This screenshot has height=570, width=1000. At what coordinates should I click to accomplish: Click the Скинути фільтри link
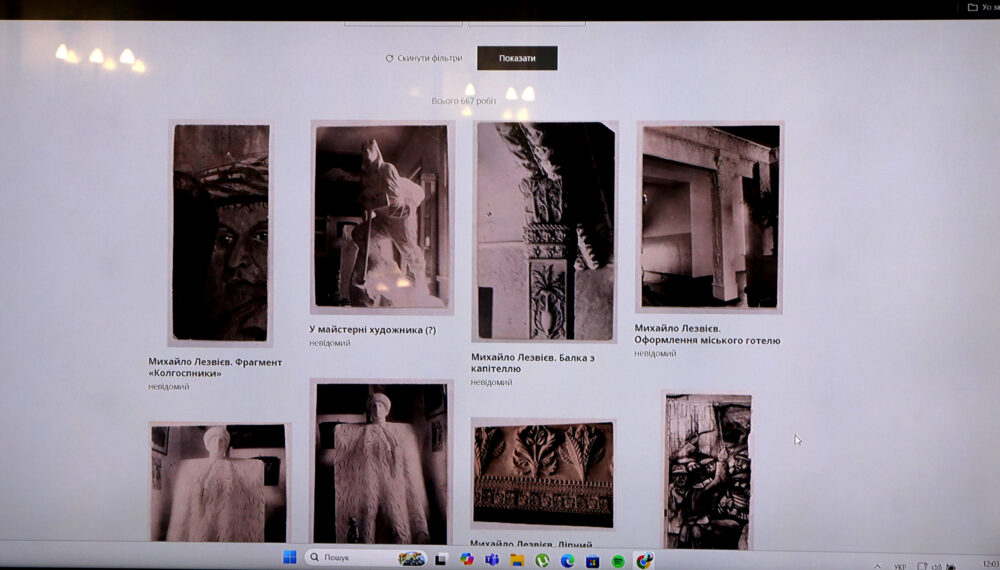(x=429, y=58)
